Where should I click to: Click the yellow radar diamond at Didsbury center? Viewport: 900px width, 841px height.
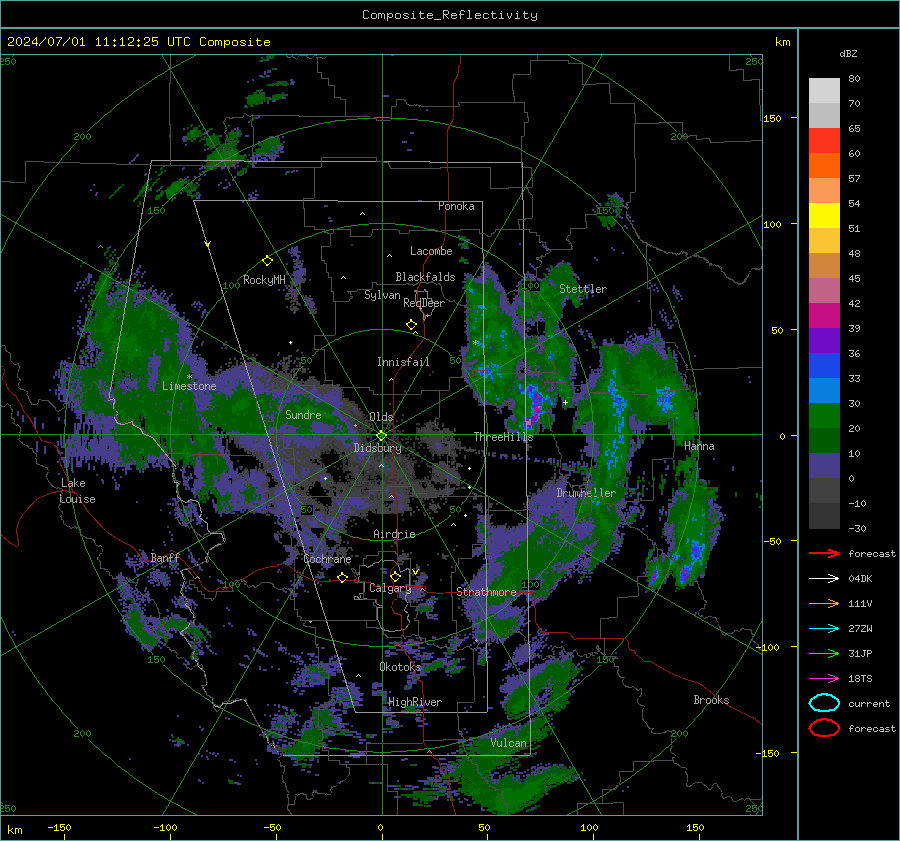pos(381,436)
